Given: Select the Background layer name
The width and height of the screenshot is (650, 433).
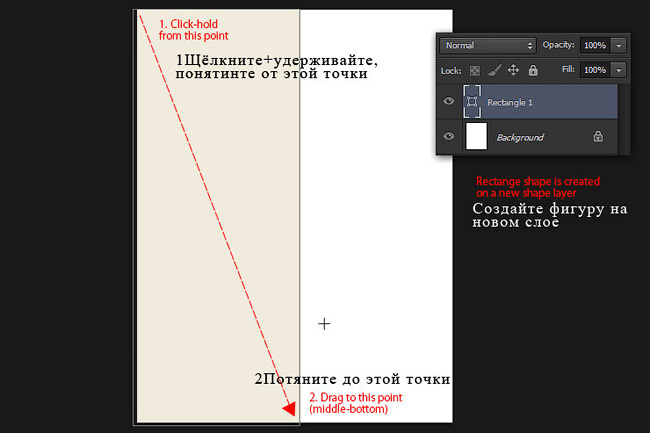Looking at the screenshot, I should (520, 137).
